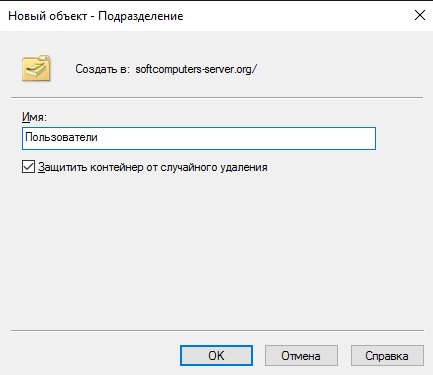Close the Новый объект dialog with X
This screenshot has height=375, width=433.
click(x=419, y=15)
